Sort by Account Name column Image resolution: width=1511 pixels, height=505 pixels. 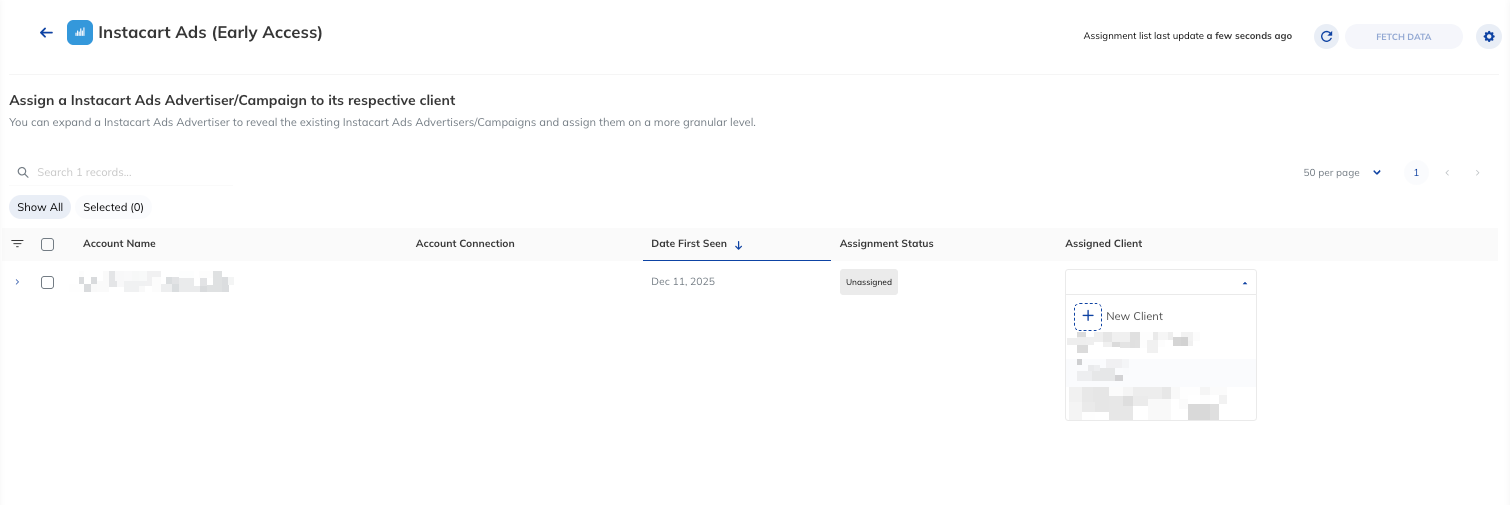(119, 244)
